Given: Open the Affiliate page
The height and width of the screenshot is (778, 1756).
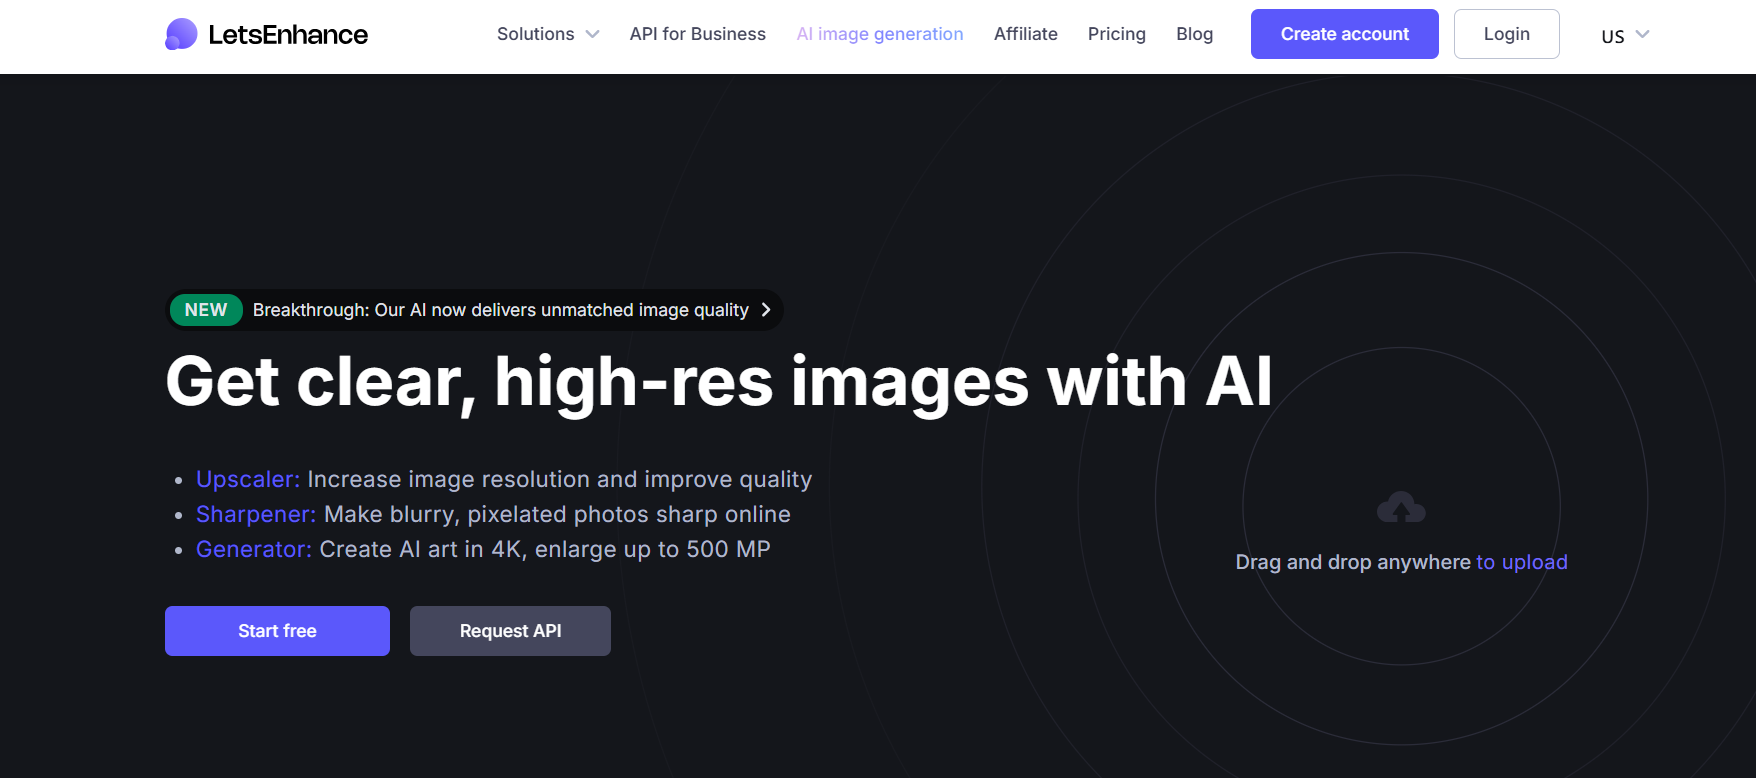Looking at the screenshot, I should (1025, 34).
